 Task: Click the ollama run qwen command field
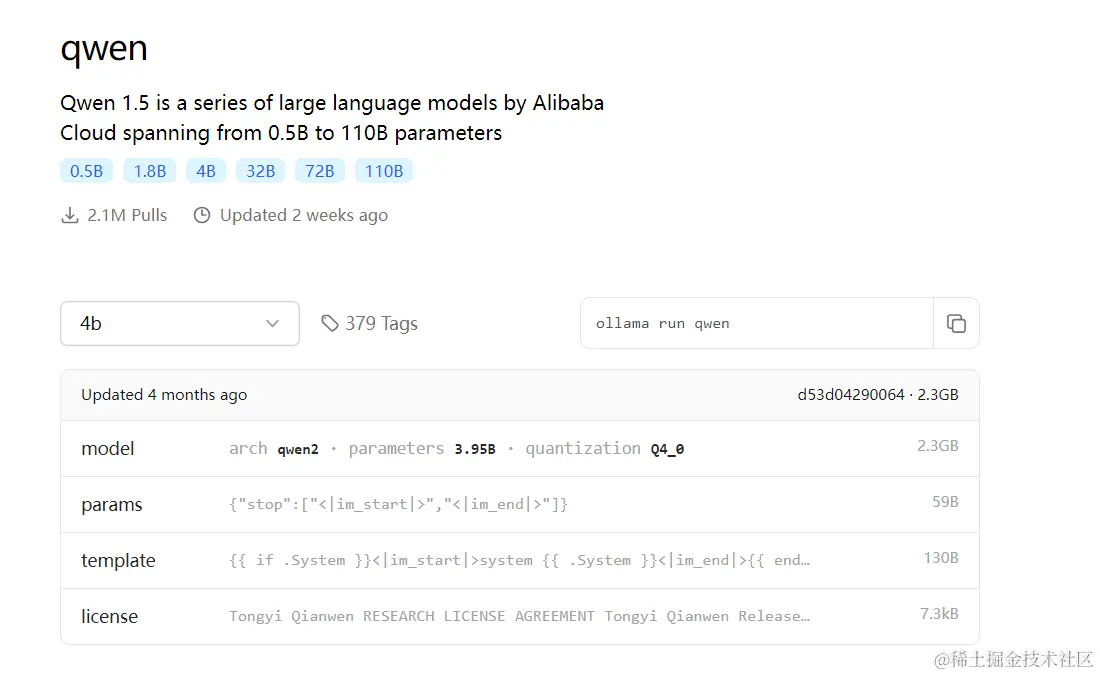pyautogui.click(x=756, y=323)
